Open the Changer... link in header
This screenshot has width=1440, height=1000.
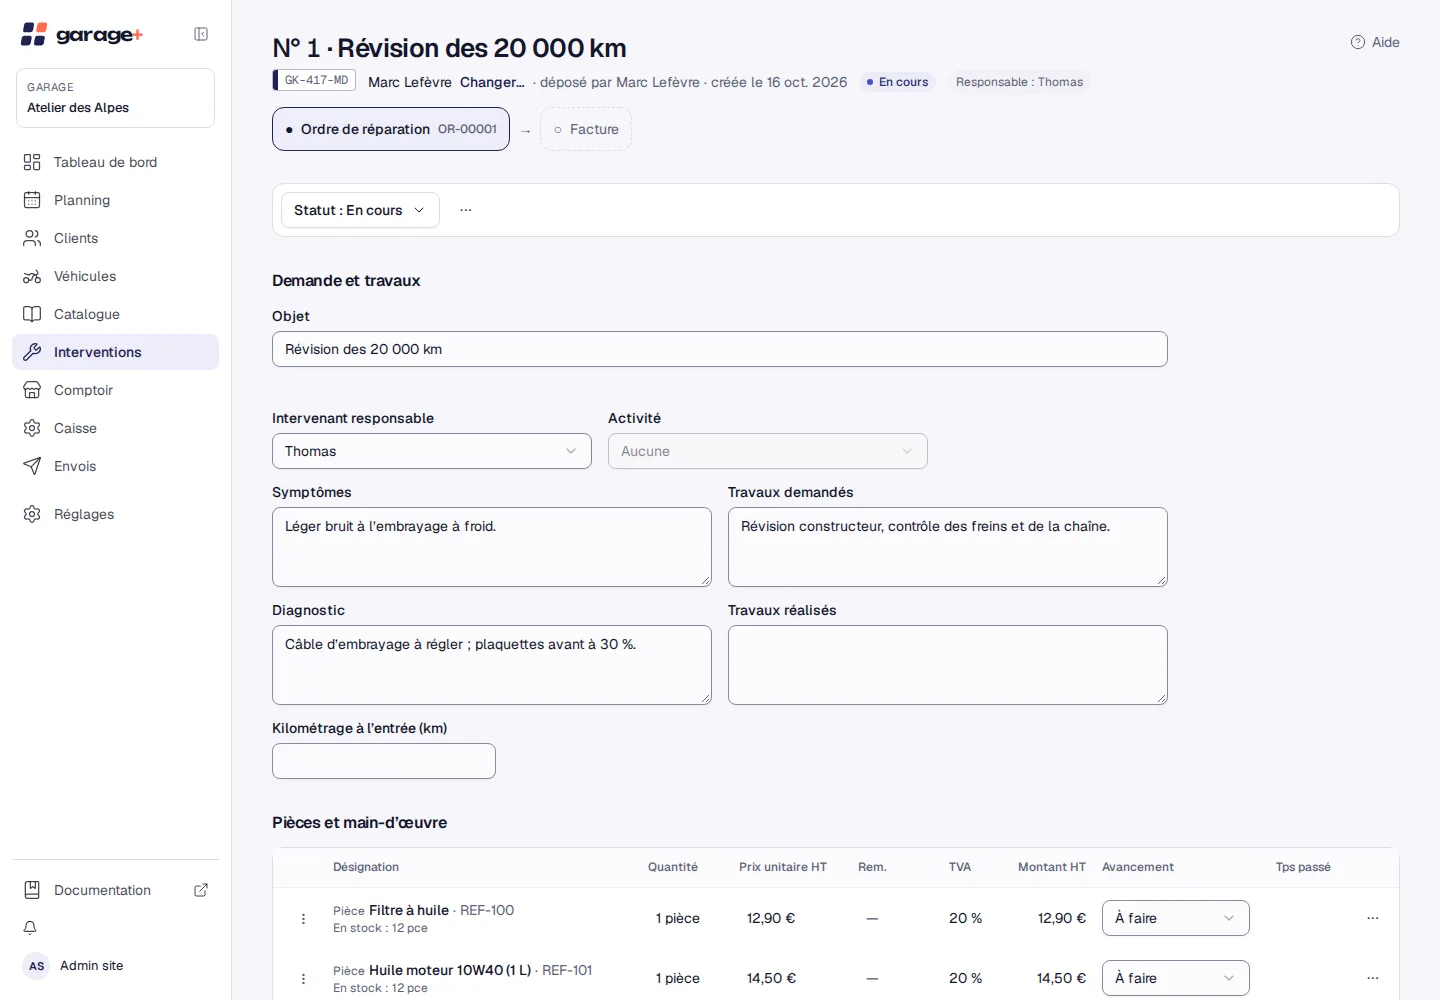click(492, 82)
